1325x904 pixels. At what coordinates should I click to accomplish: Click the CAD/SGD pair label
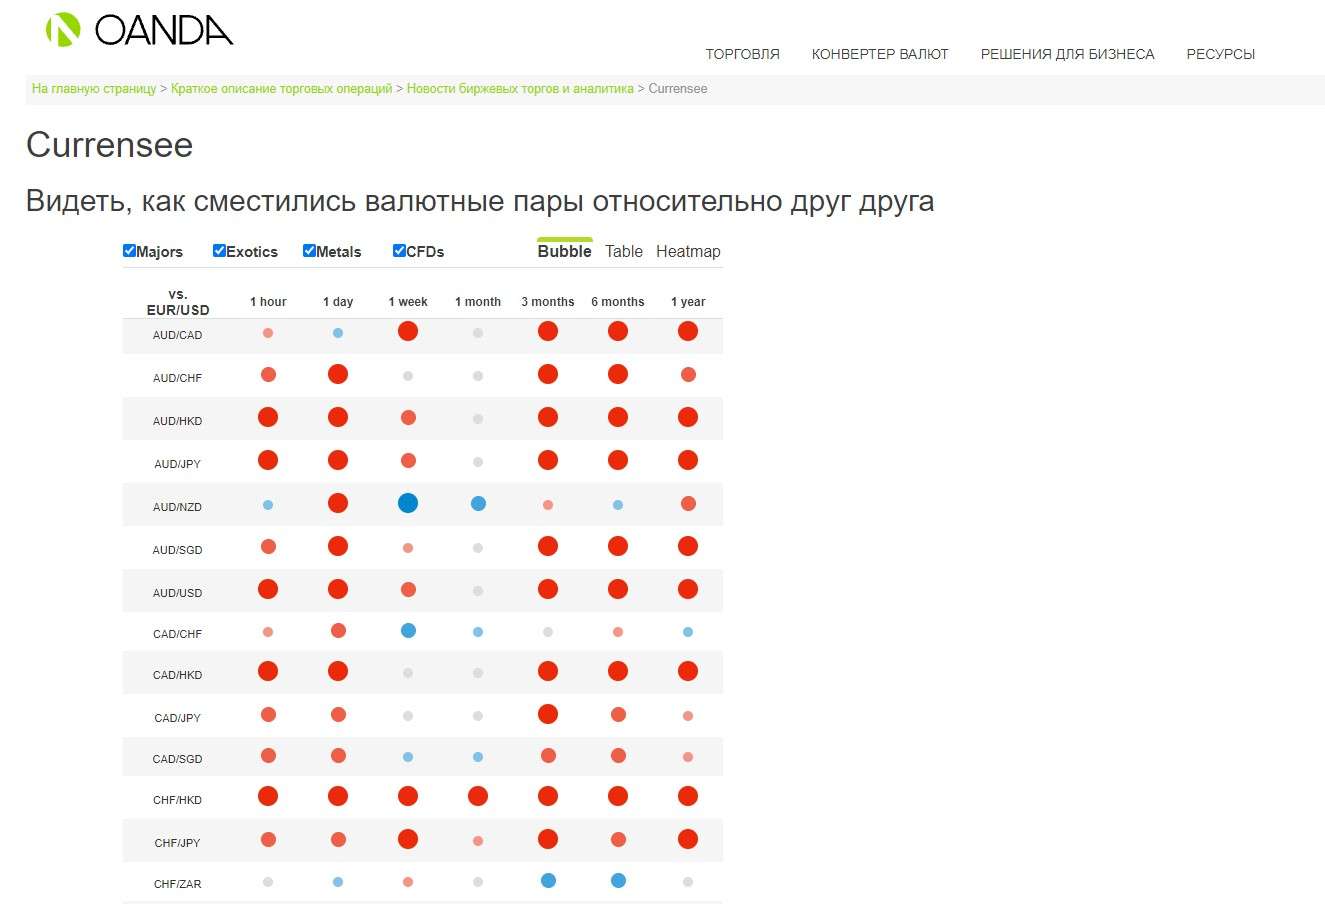coord(178,759)
